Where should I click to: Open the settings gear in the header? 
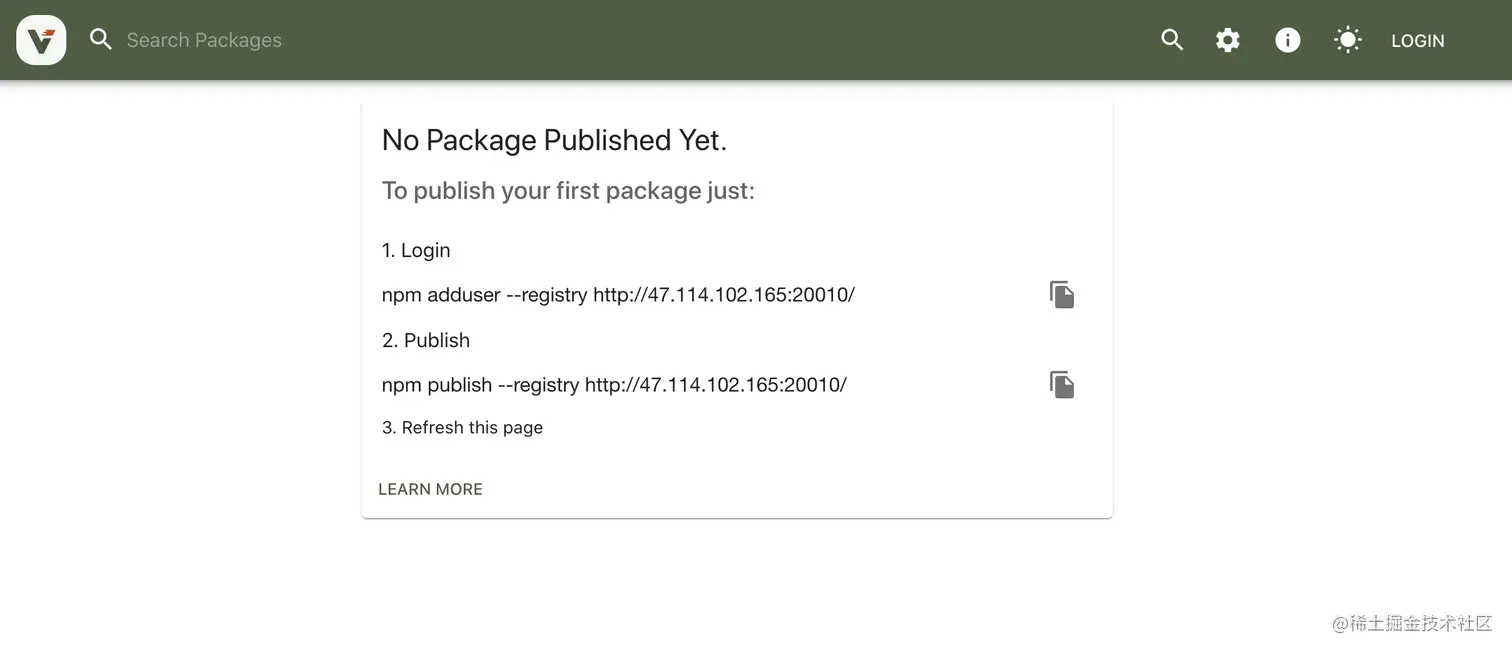point(1228,40)
